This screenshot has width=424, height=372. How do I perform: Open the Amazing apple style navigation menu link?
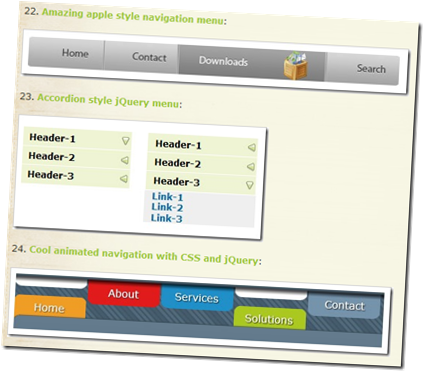point(132,16)
